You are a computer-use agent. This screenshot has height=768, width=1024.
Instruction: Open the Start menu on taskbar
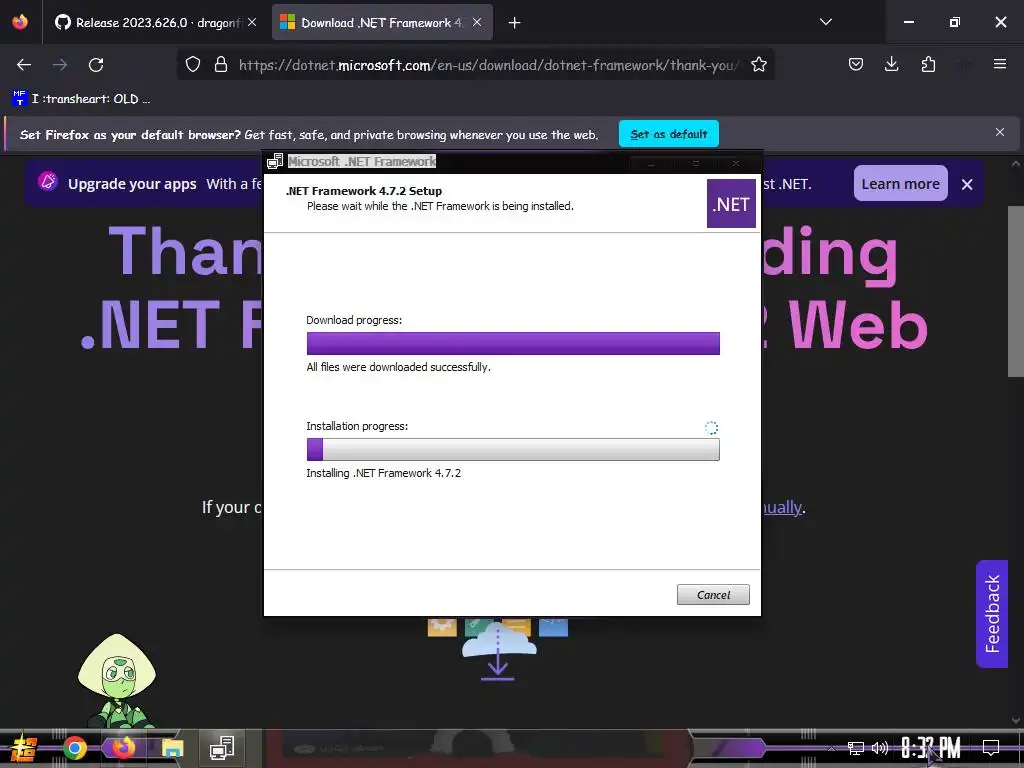coord(24,748)
